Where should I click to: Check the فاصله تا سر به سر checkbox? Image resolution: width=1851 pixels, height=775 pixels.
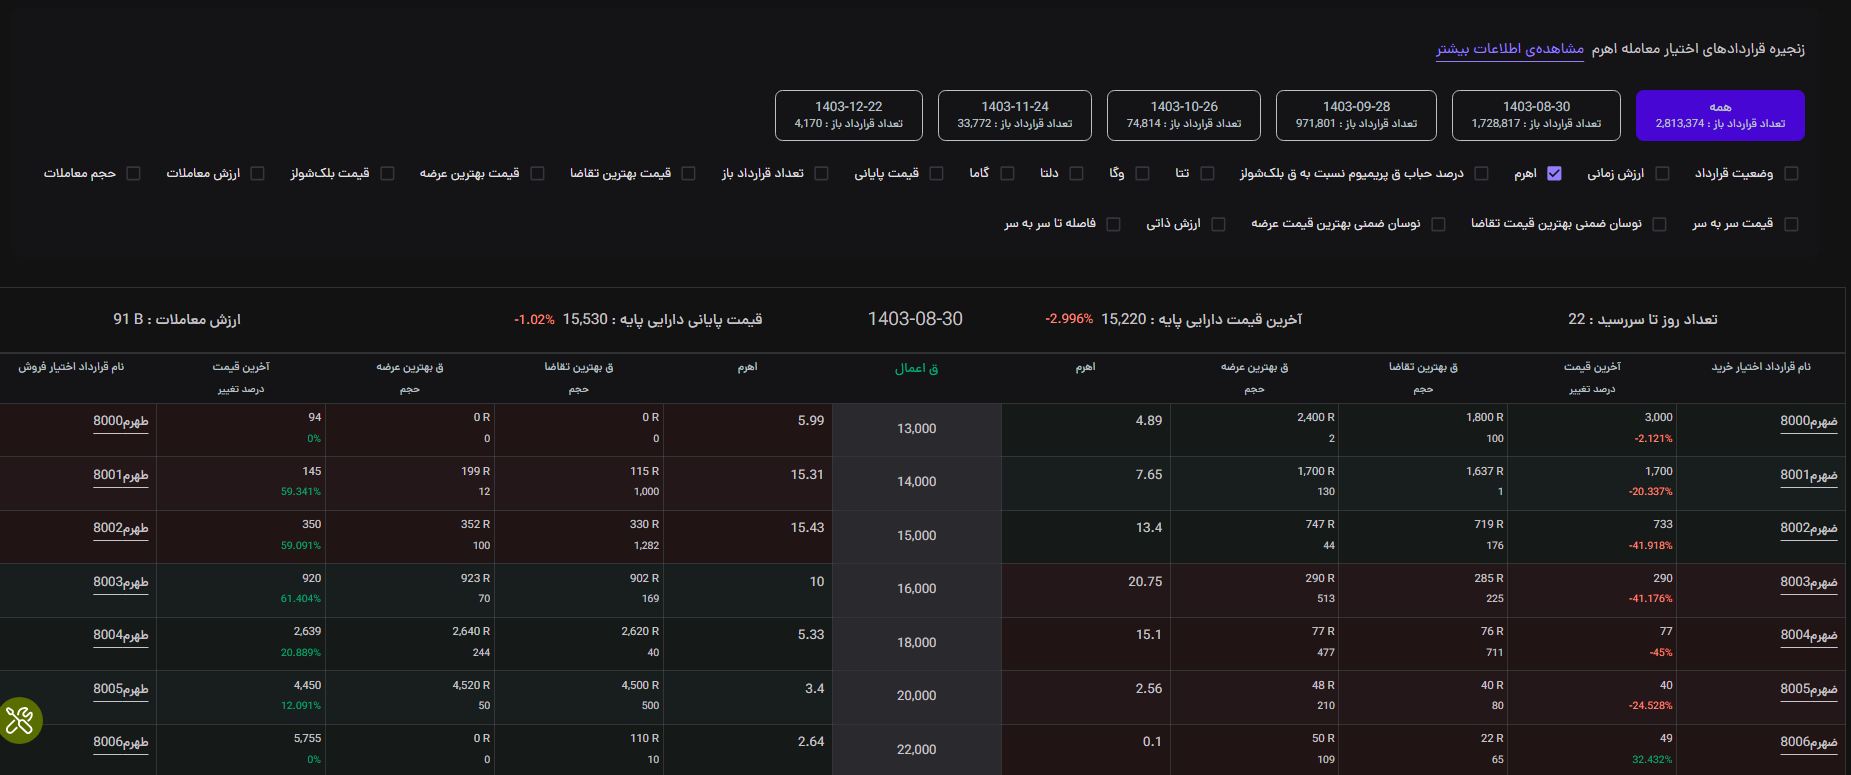(x=1113, y=224)
